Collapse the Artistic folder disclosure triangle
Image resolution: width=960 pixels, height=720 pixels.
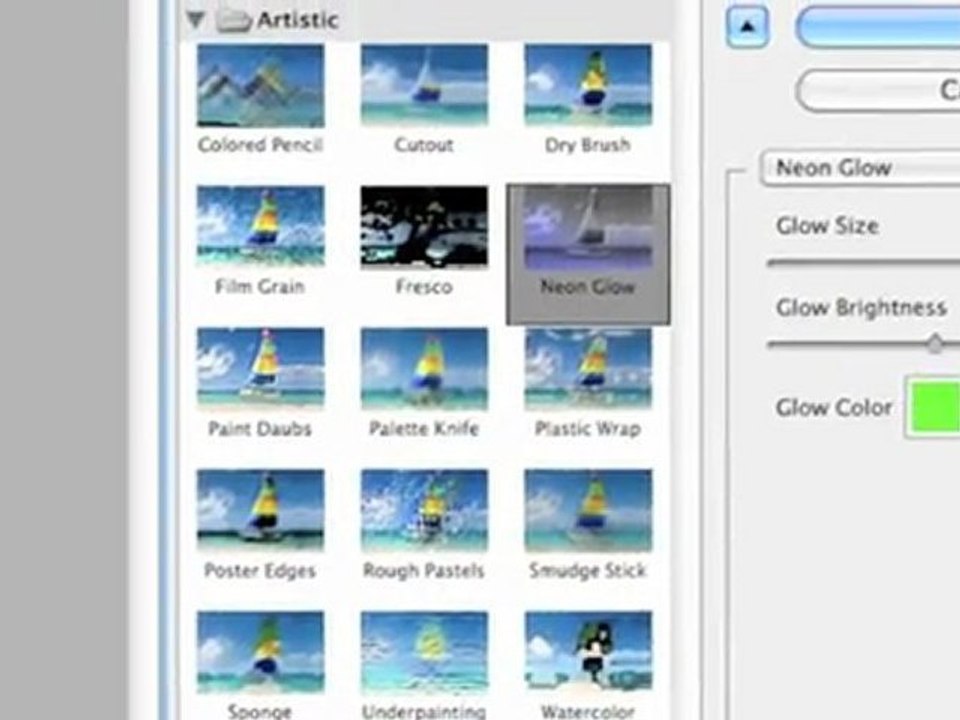(196, 20)
